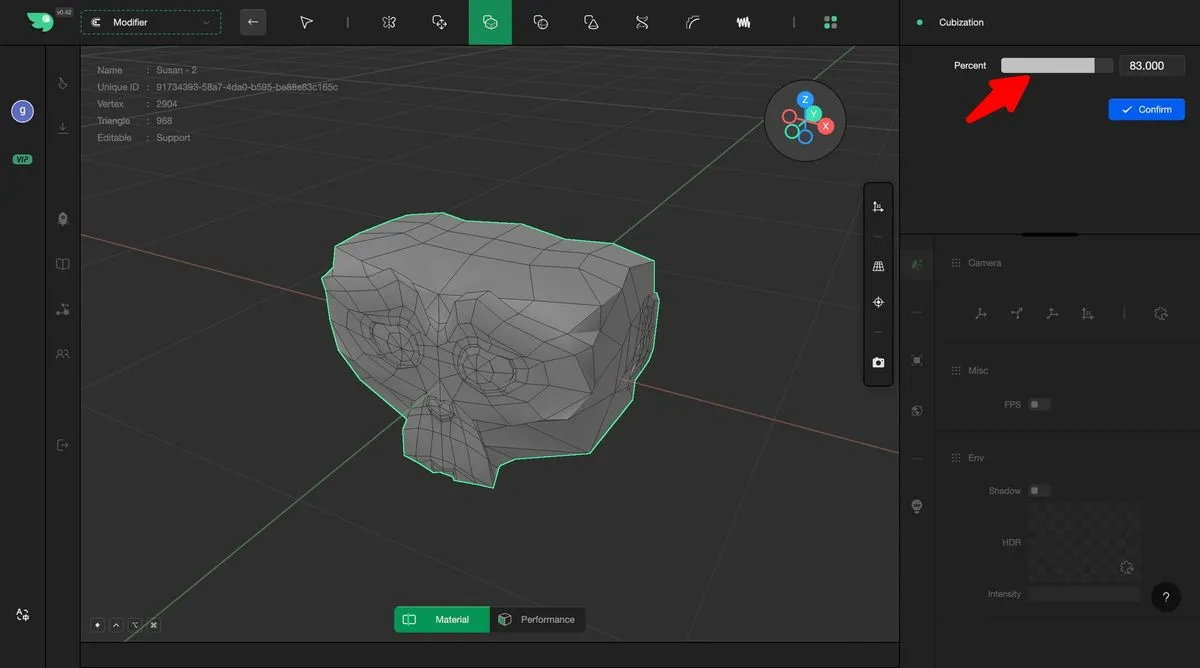The height and width of the screenshot is (668, 1200).
Task: Switch to the Performance view tab
Action: coord(537,620)
